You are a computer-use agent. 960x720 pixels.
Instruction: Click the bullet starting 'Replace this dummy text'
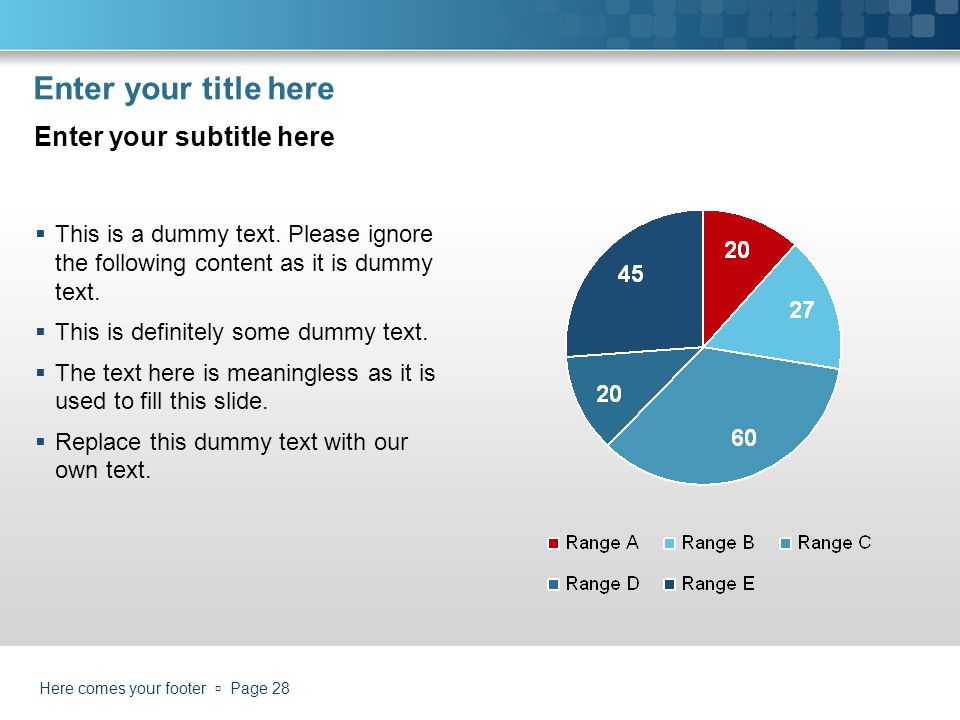point(231,456)
